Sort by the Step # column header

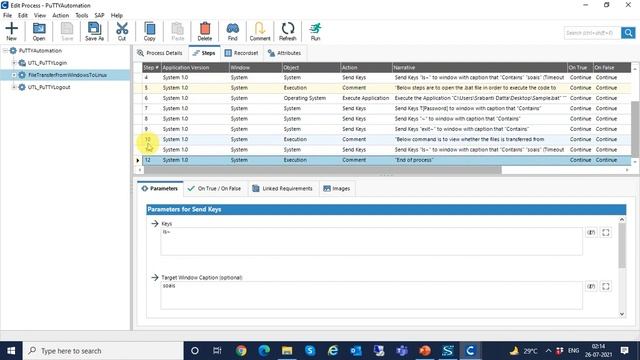point(151,67)
